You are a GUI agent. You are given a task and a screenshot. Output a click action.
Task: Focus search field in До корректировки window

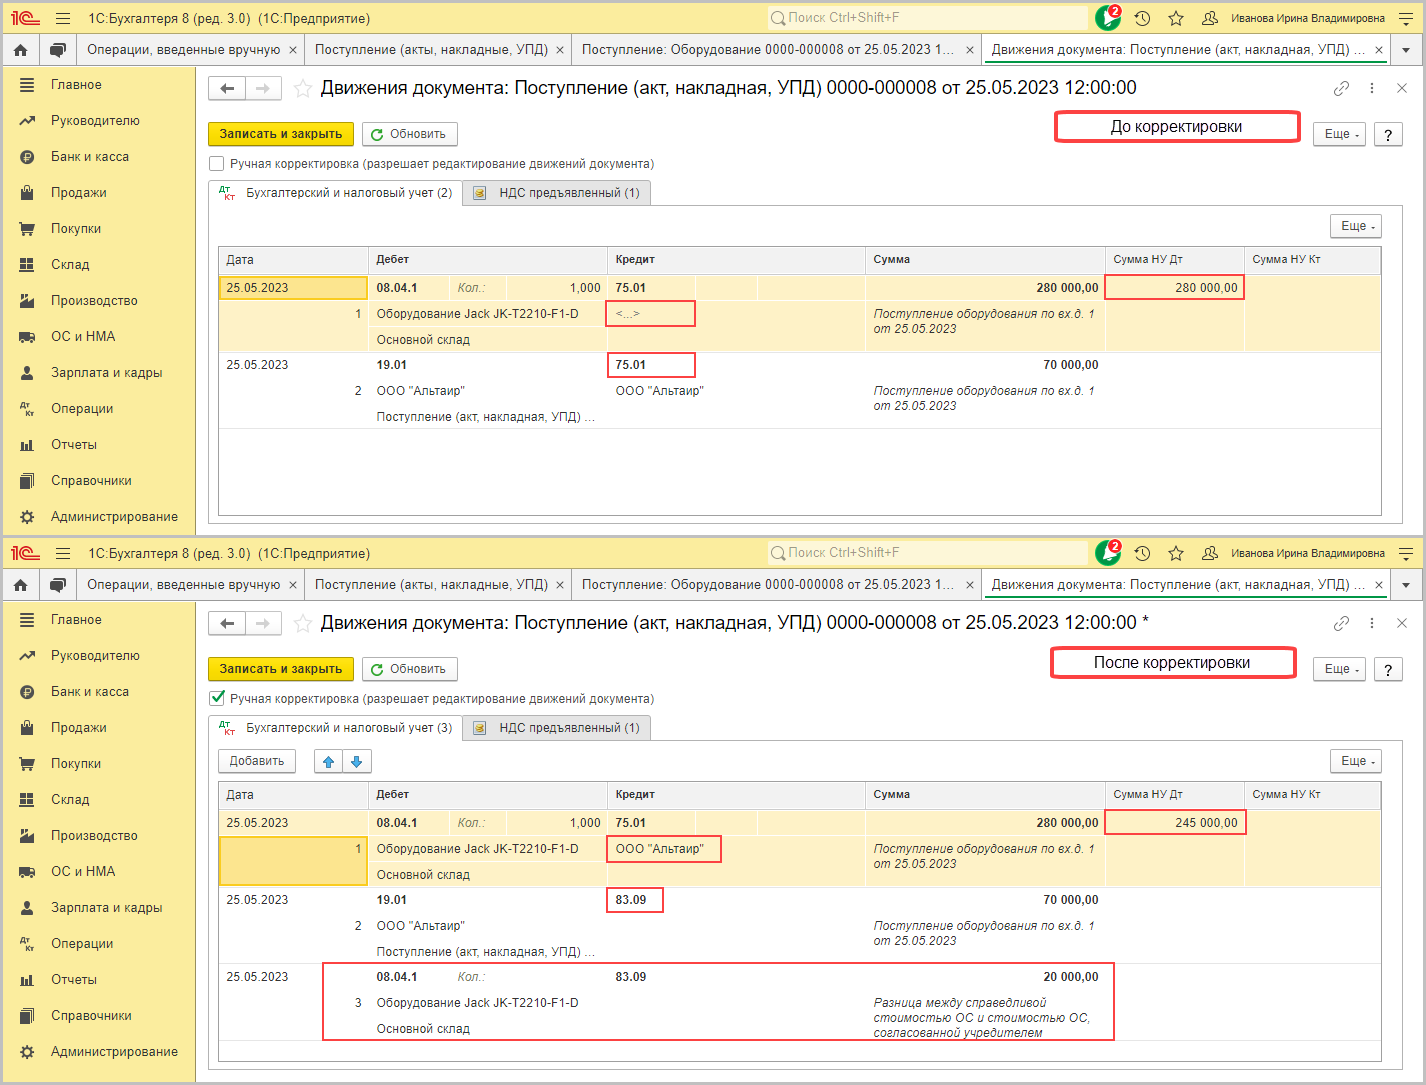point(927,18)
